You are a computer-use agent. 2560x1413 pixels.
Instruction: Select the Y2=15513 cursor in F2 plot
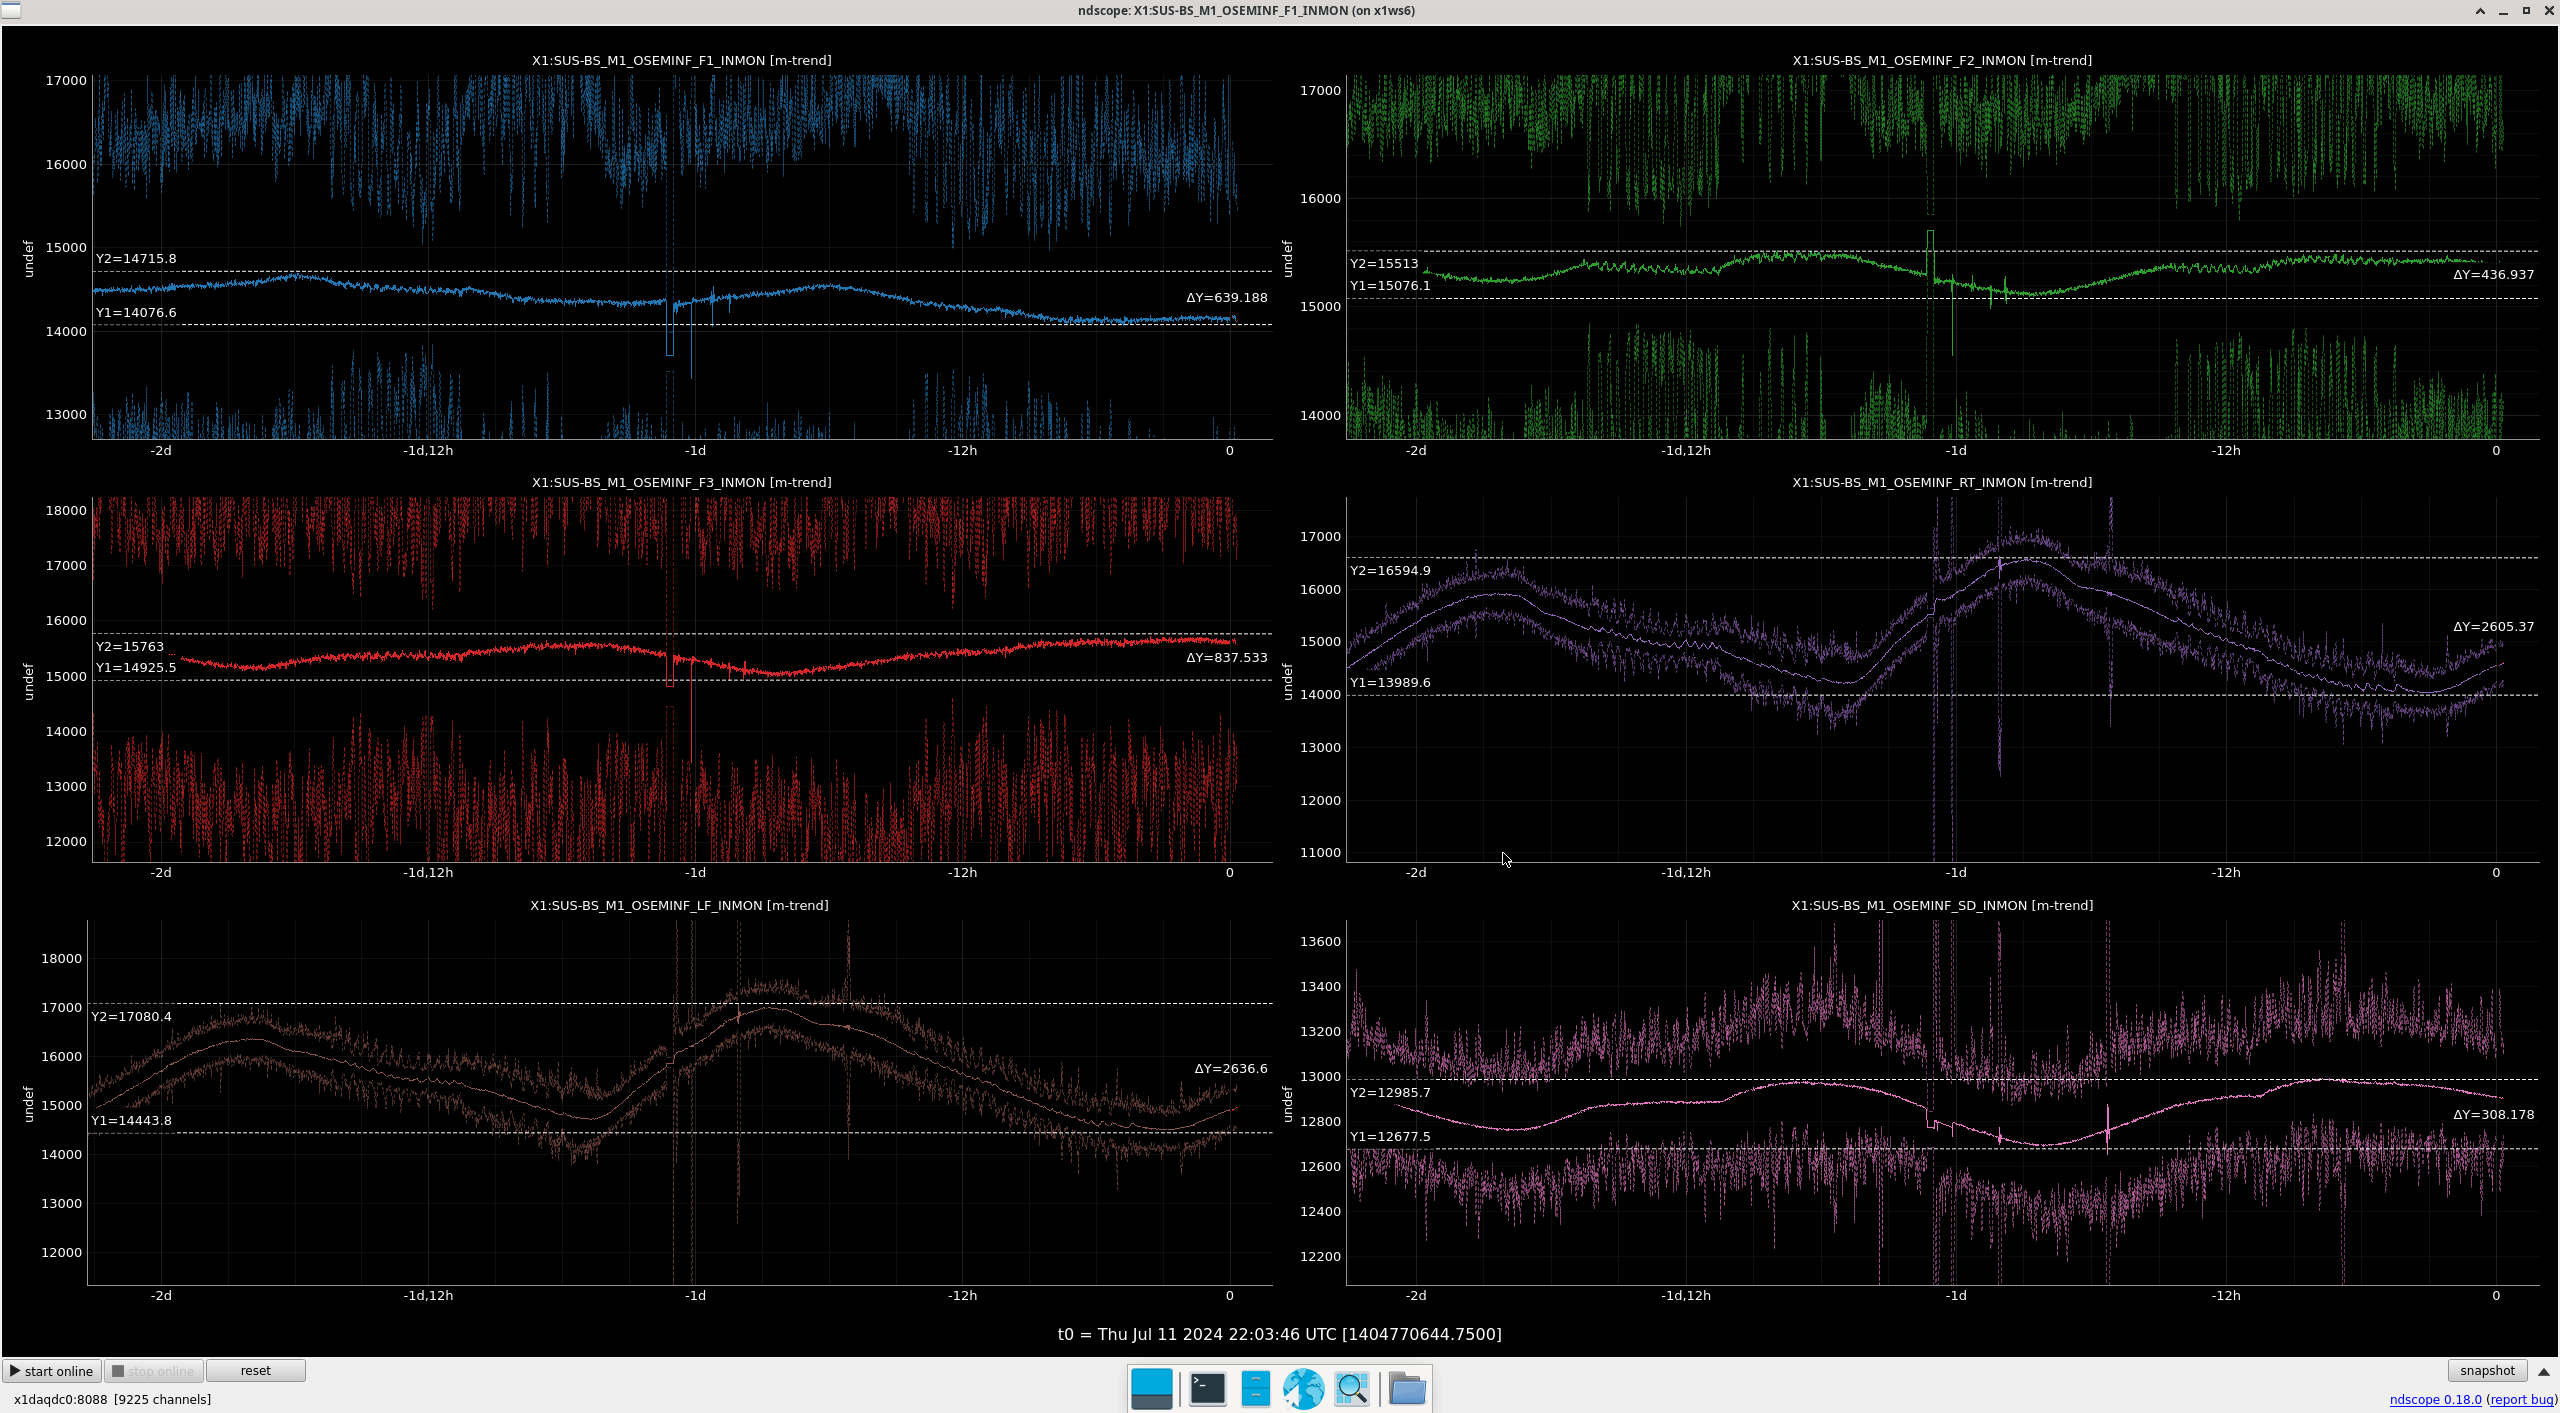click(1384, 263)
